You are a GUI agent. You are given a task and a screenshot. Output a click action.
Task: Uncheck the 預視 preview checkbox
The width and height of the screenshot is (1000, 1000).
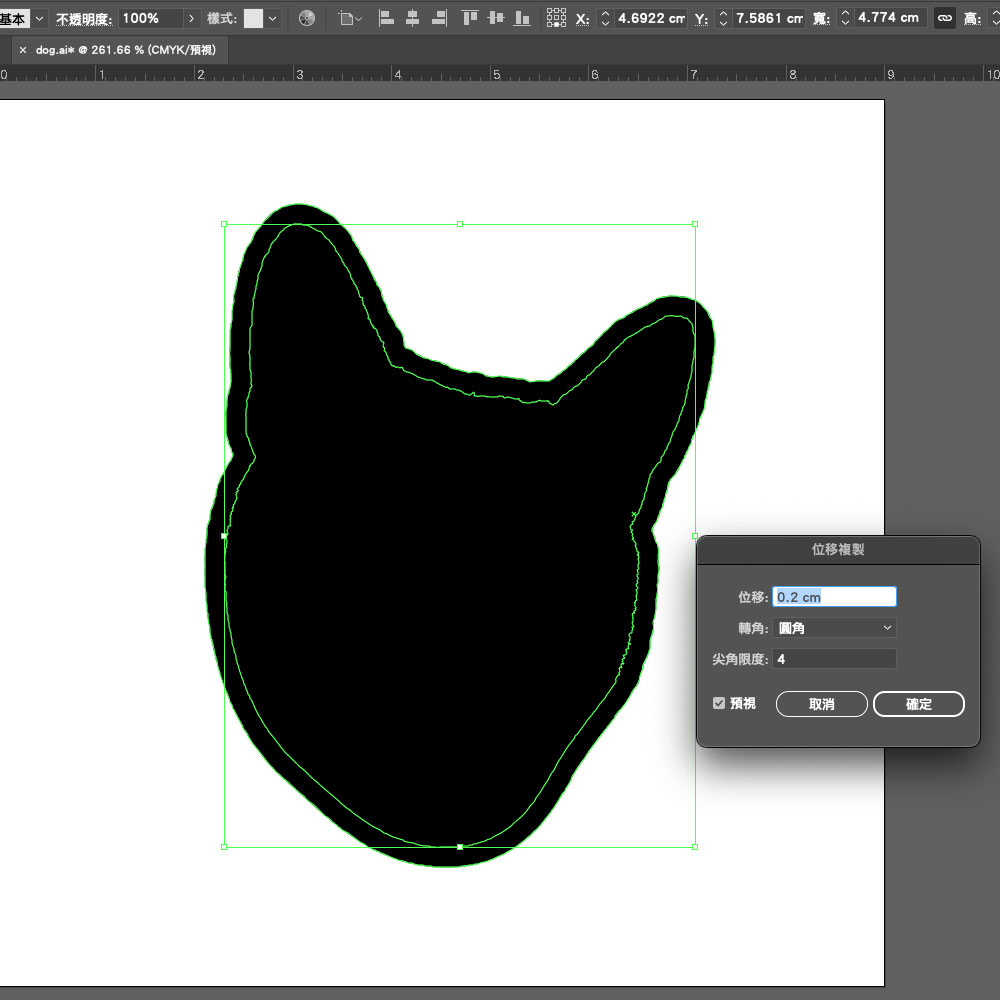(x=718, y=704)
